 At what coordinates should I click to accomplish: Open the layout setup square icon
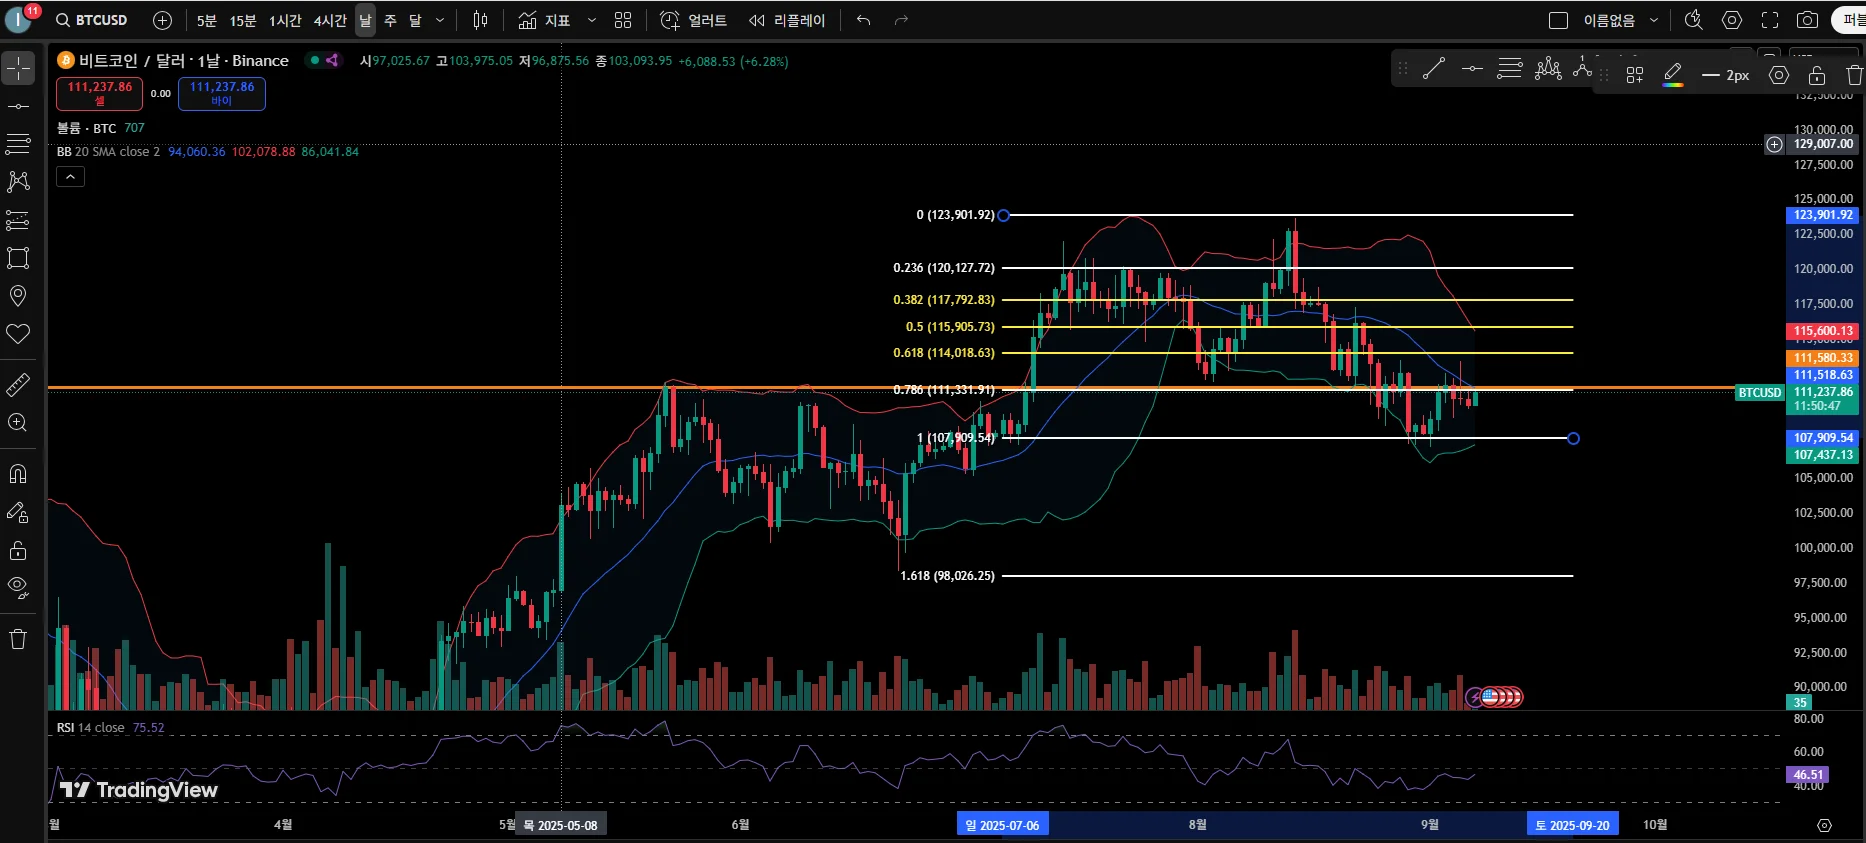(x=1558, y=20)
